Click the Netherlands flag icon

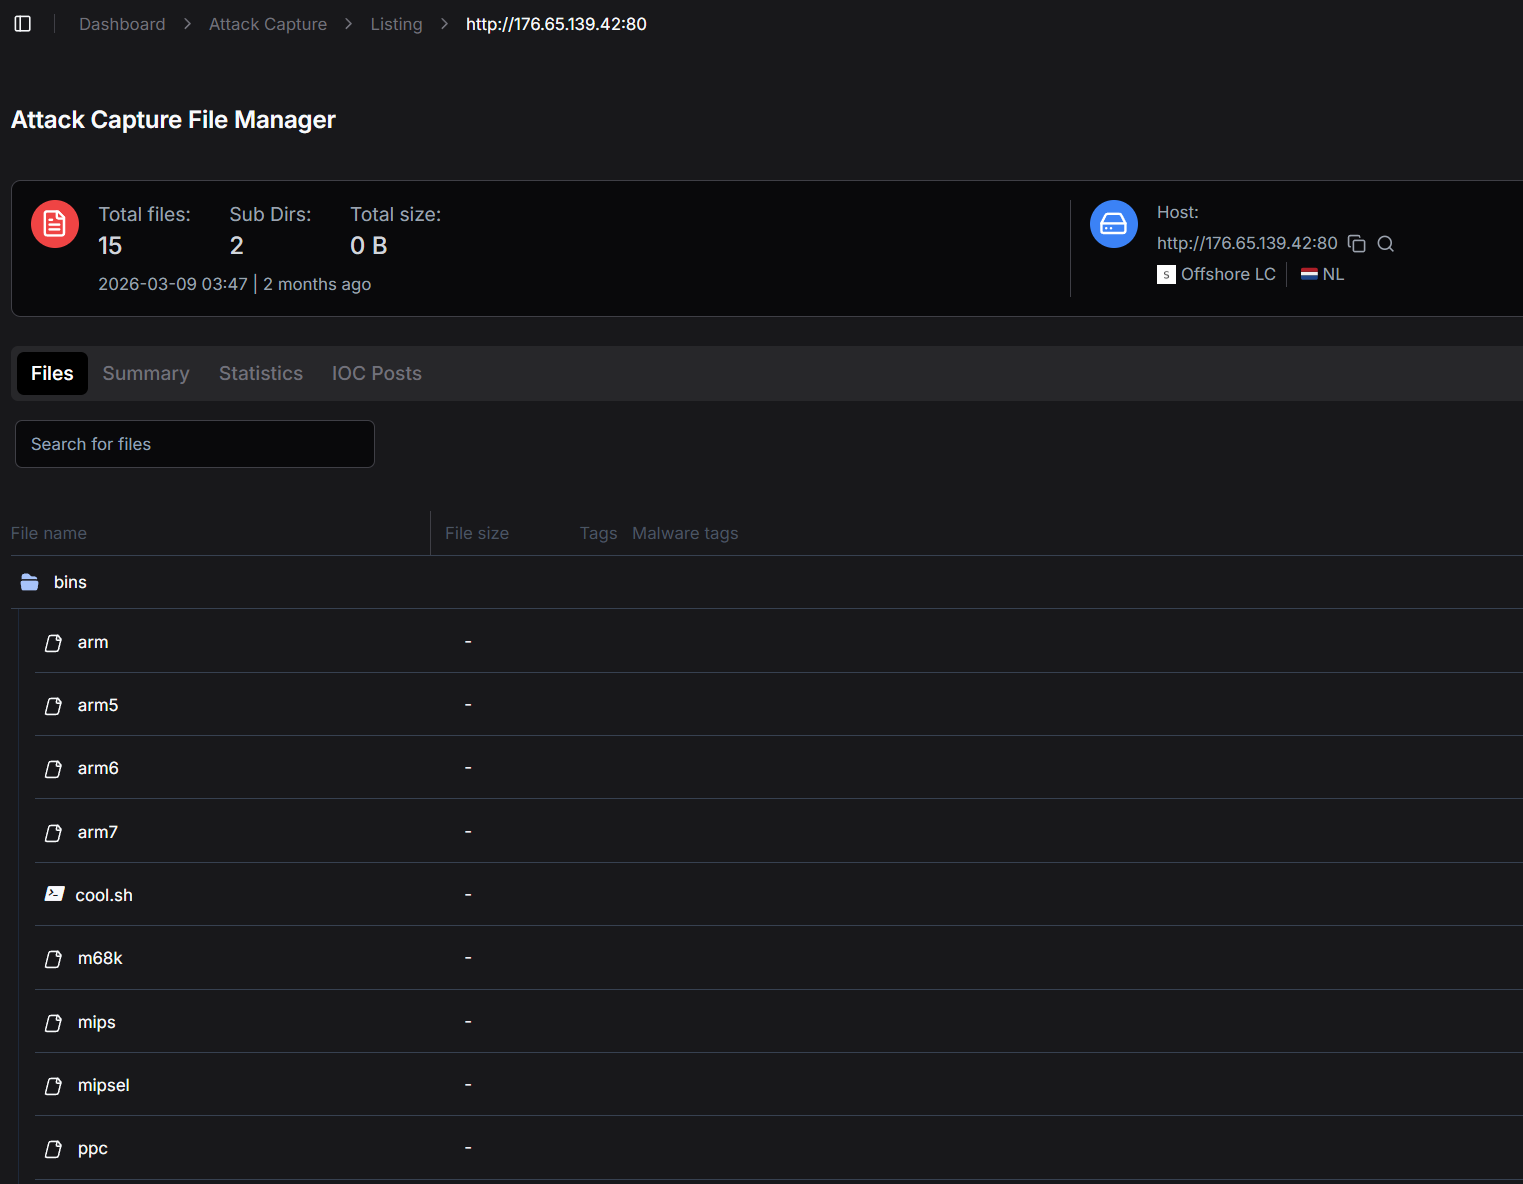coord(1309,274)
